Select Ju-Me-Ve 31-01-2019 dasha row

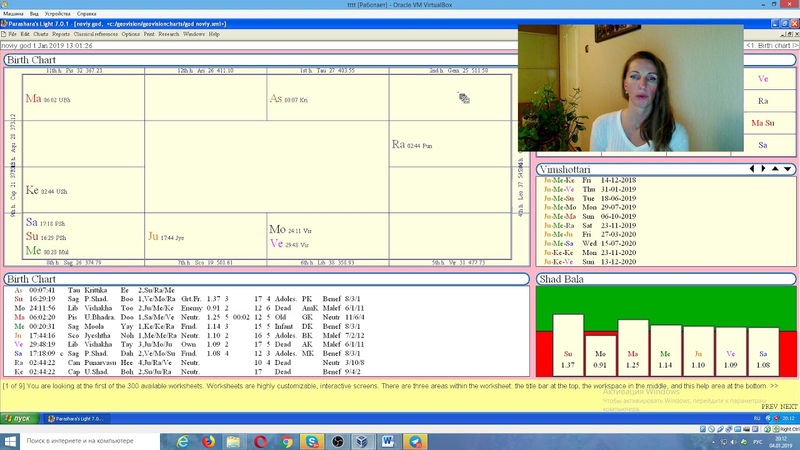pyautogui.click(x=590, y=189)
